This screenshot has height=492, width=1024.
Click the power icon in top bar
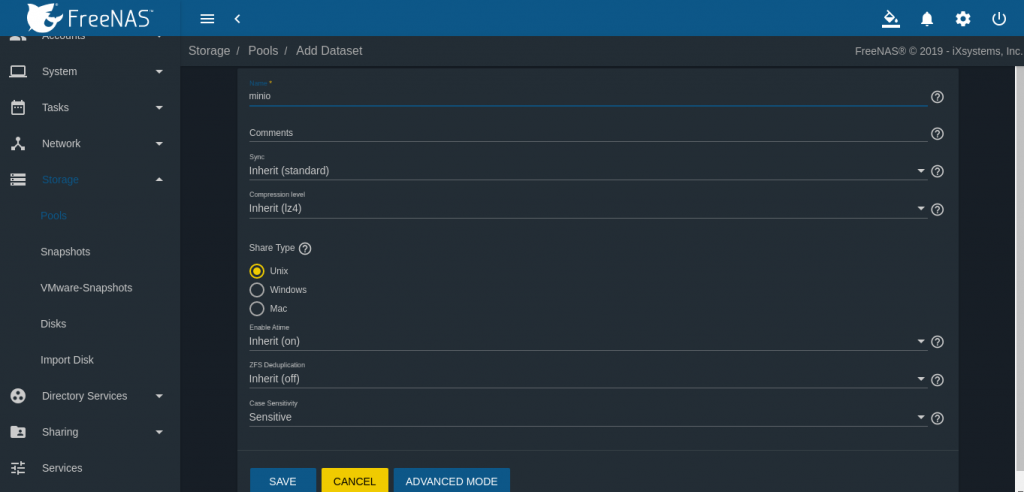tap(998, 19)
